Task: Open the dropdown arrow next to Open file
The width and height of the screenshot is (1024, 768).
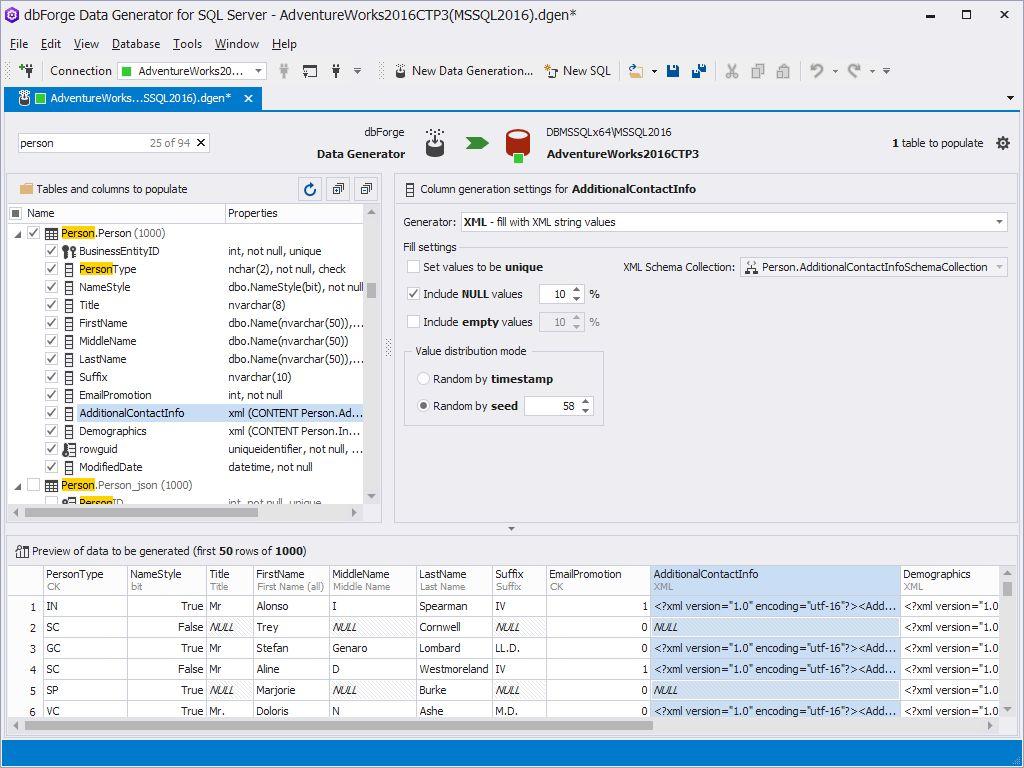Action: 654,71
